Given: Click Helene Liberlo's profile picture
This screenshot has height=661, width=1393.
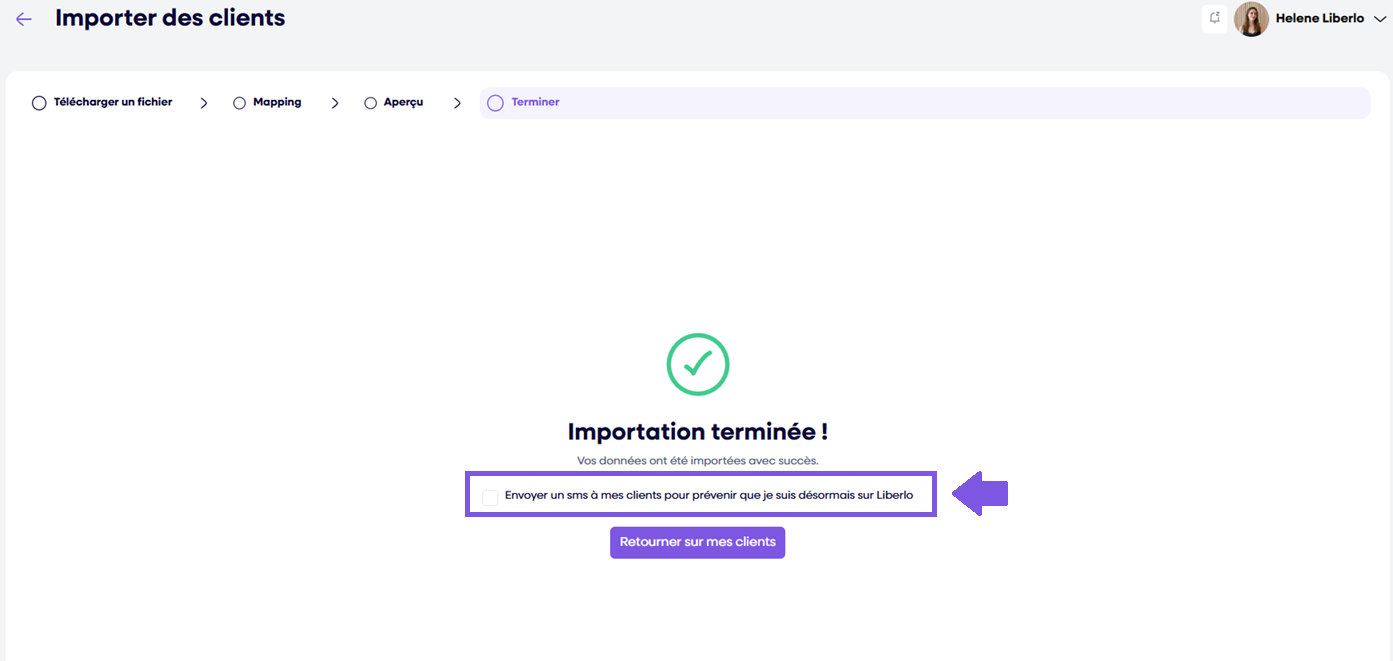Looking at the screenshot, I should (x=1250, y=18).
